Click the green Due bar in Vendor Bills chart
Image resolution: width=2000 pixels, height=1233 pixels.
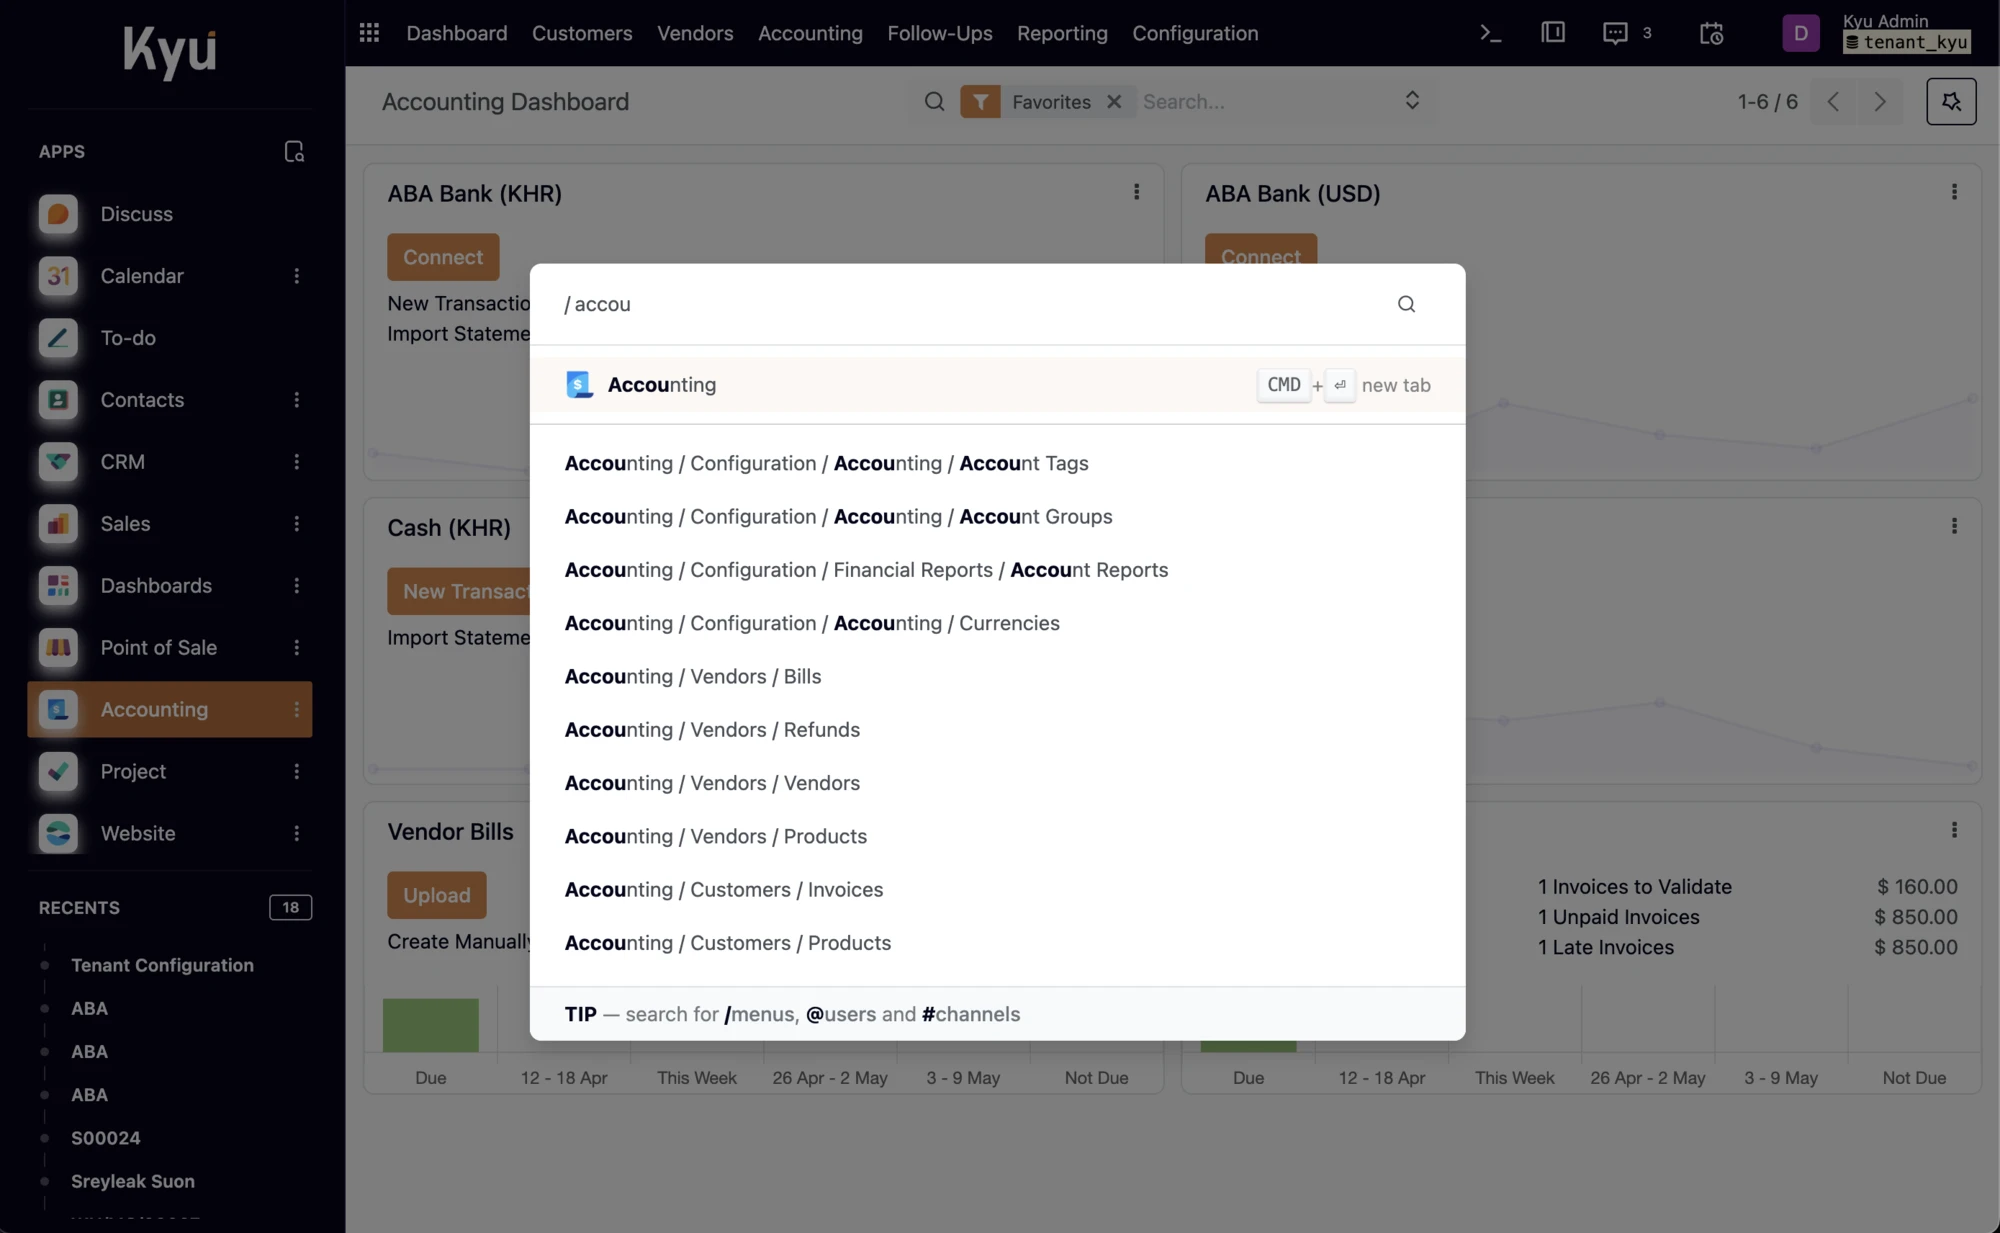tap(430, 1023)
